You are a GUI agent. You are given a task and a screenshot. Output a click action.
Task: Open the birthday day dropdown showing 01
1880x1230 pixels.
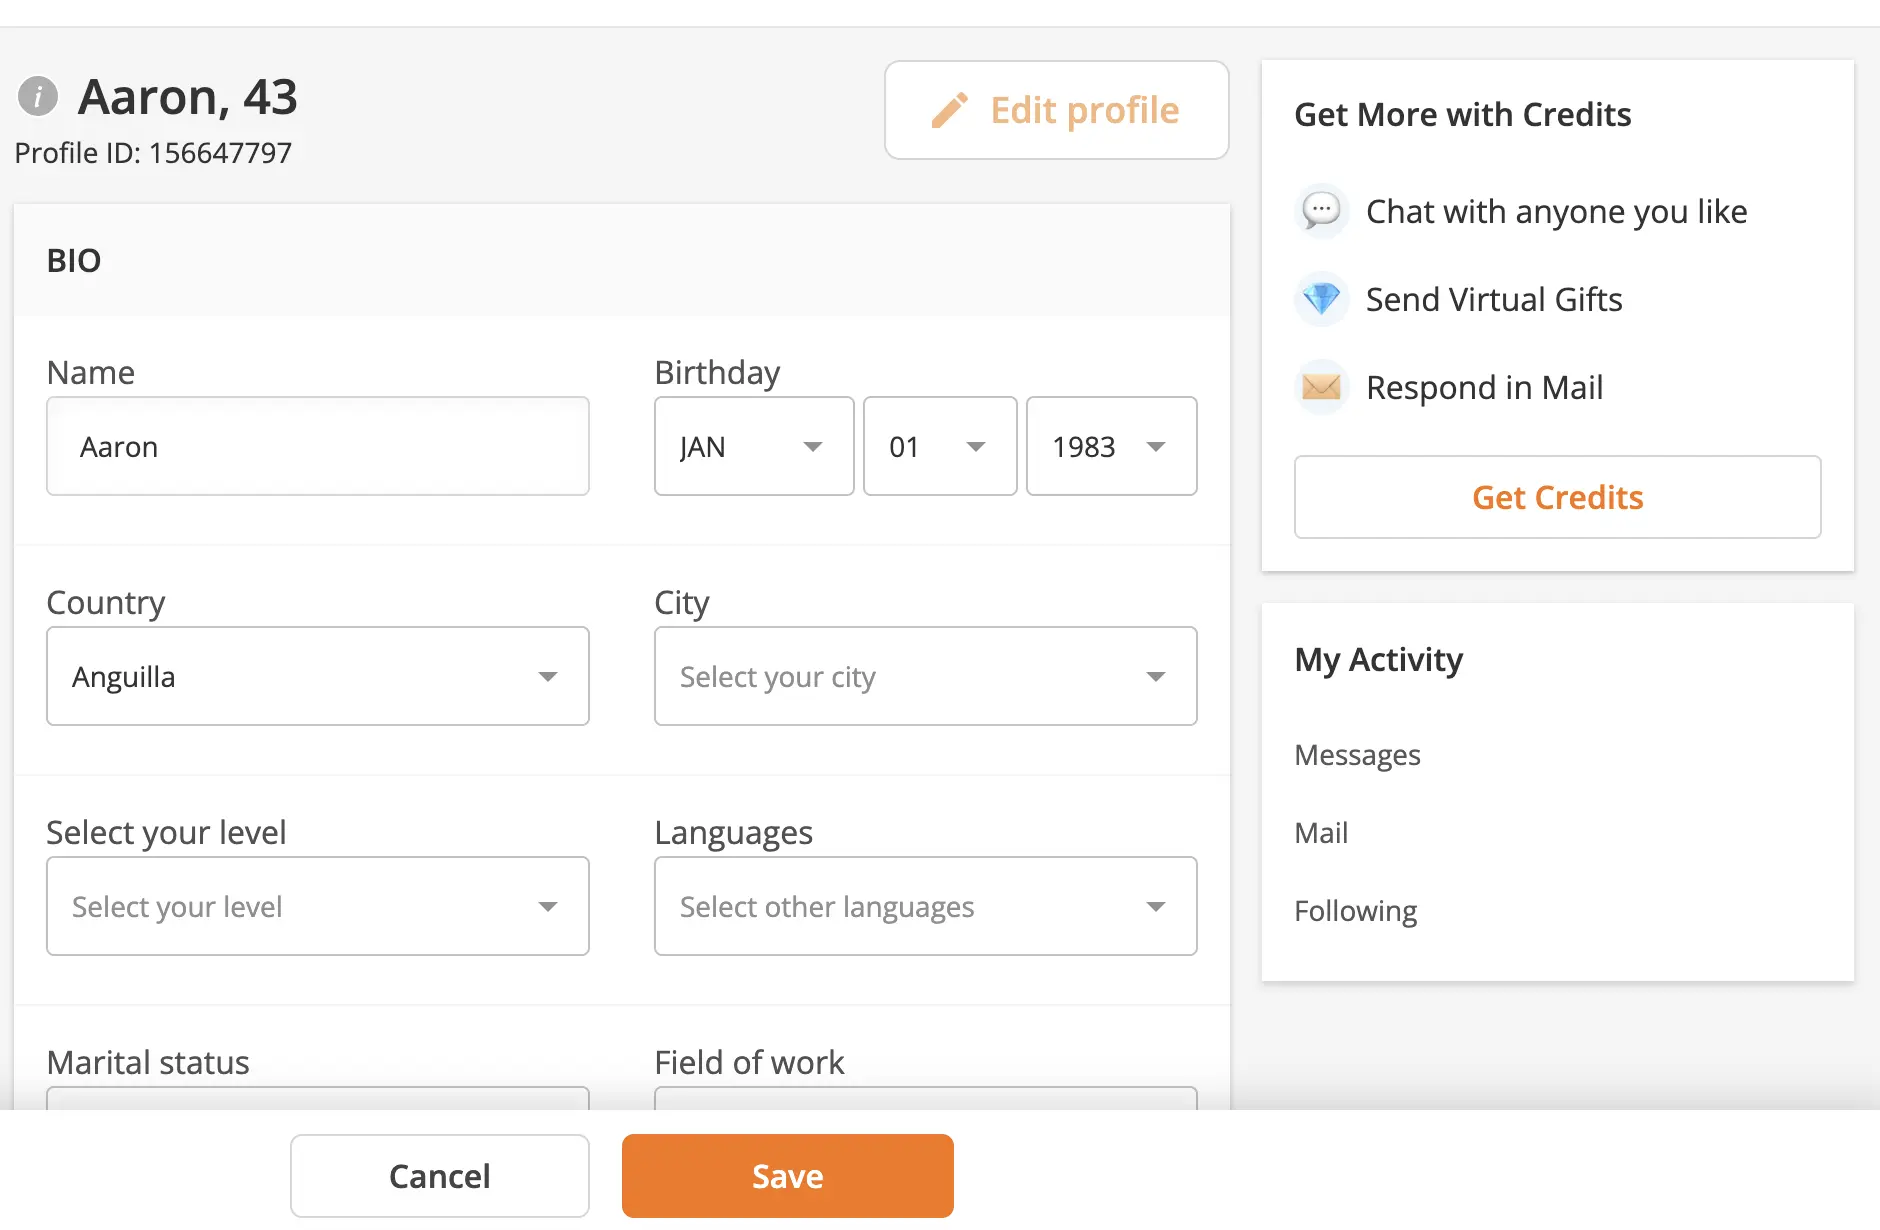tap(939, 446)
